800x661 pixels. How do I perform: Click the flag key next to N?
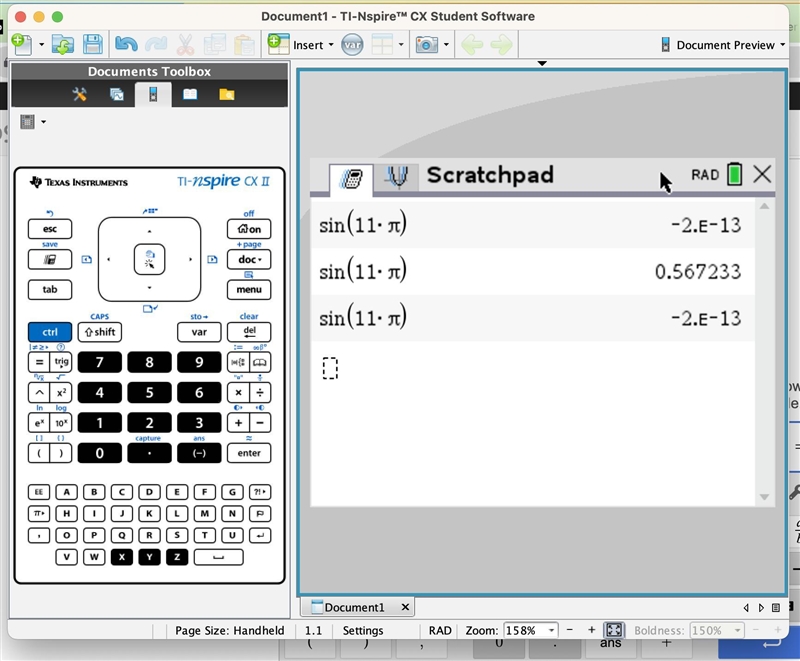click(260, 514)
